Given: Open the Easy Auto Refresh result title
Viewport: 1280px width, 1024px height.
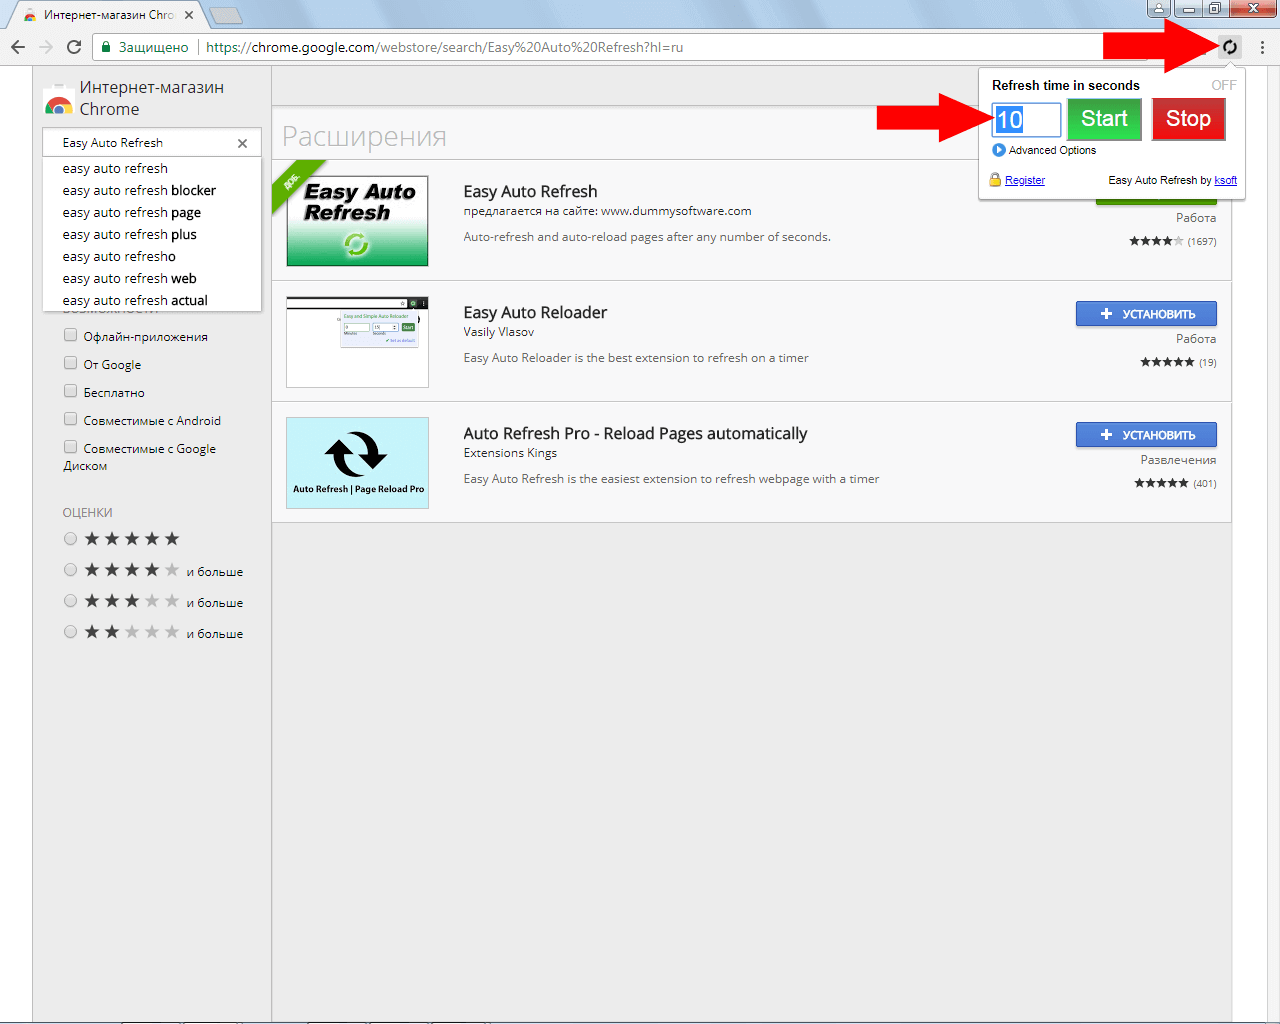Looking at the screenshot, I should (530, 191).
